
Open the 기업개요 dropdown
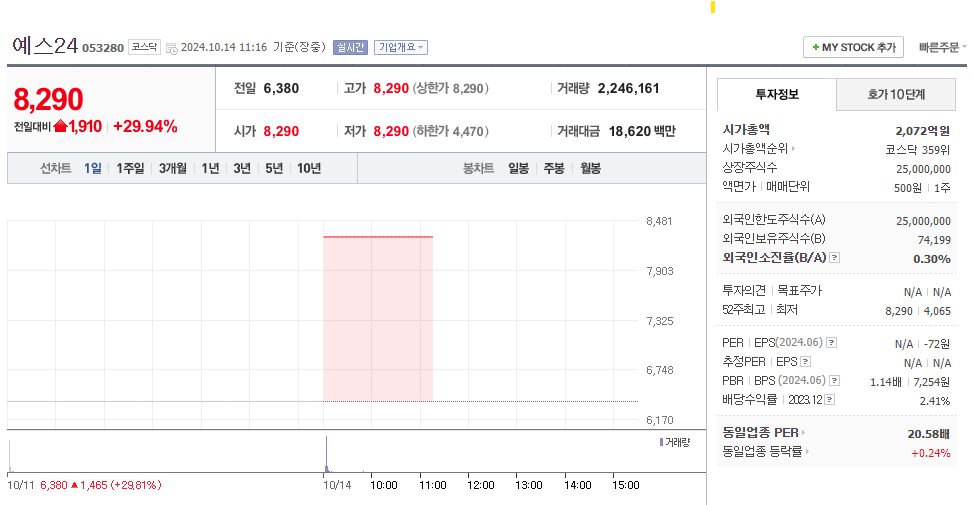pyautogui.click(x=401, y=47)
